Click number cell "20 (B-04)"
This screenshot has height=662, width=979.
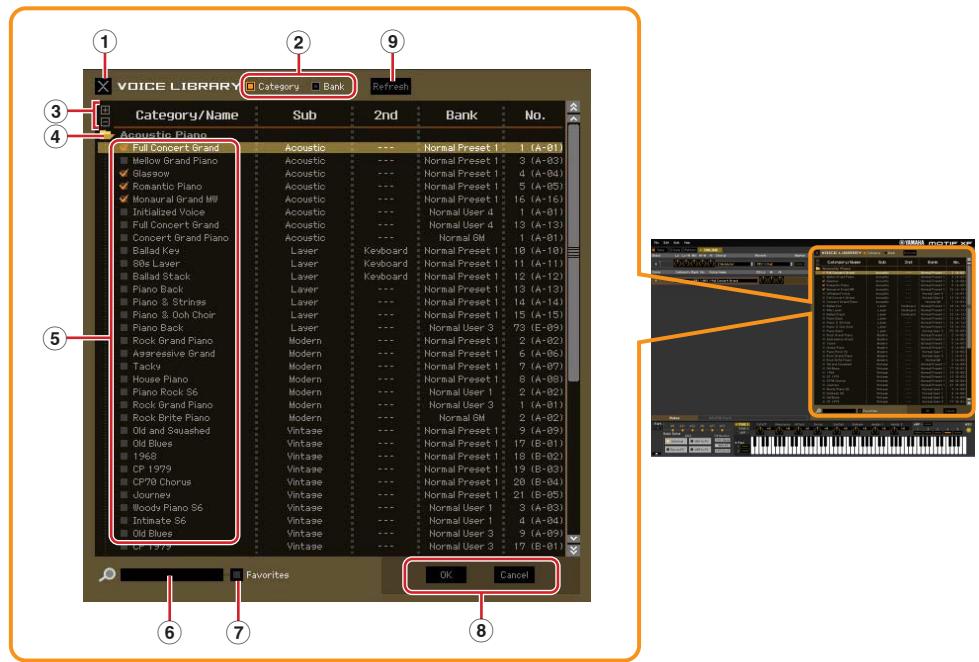coord(538,482)
